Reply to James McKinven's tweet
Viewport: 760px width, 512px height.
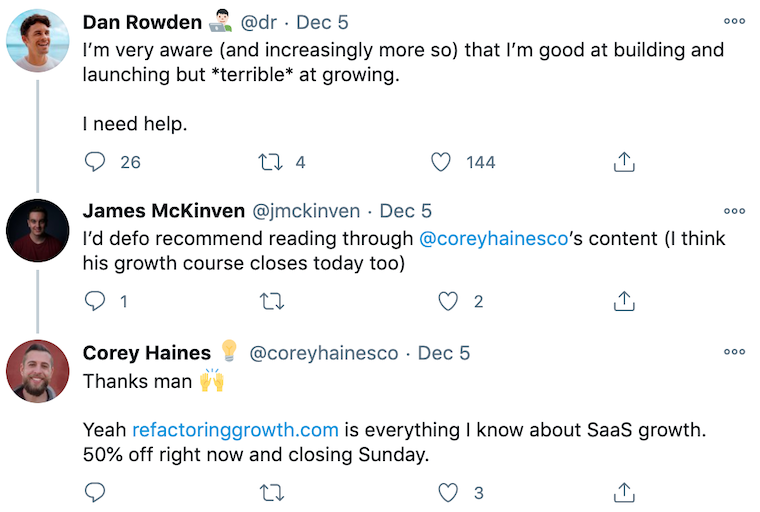tap(96, 301)
